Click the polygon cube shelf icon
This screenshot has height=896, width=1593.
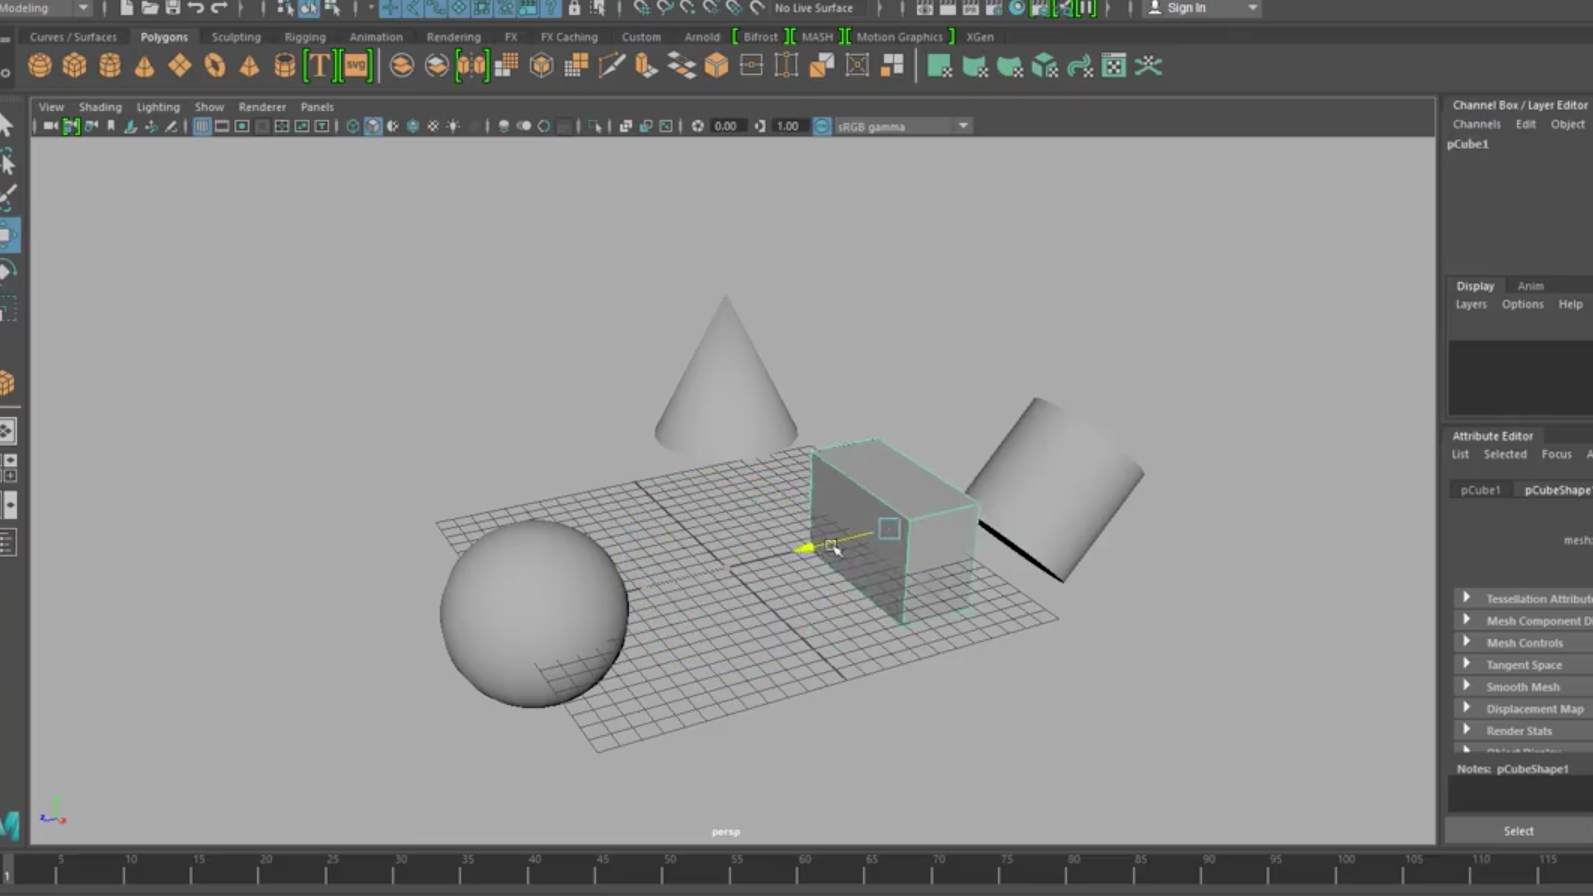(x=74, y=66)
